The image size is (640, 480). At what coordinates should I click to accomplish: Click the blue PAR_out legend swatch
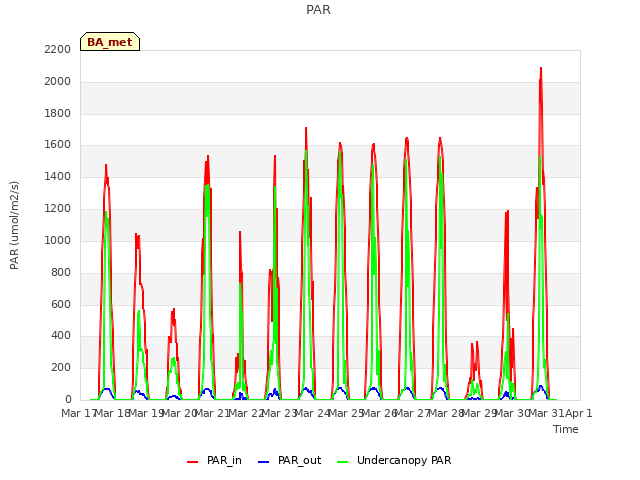(x=263, y=462)
